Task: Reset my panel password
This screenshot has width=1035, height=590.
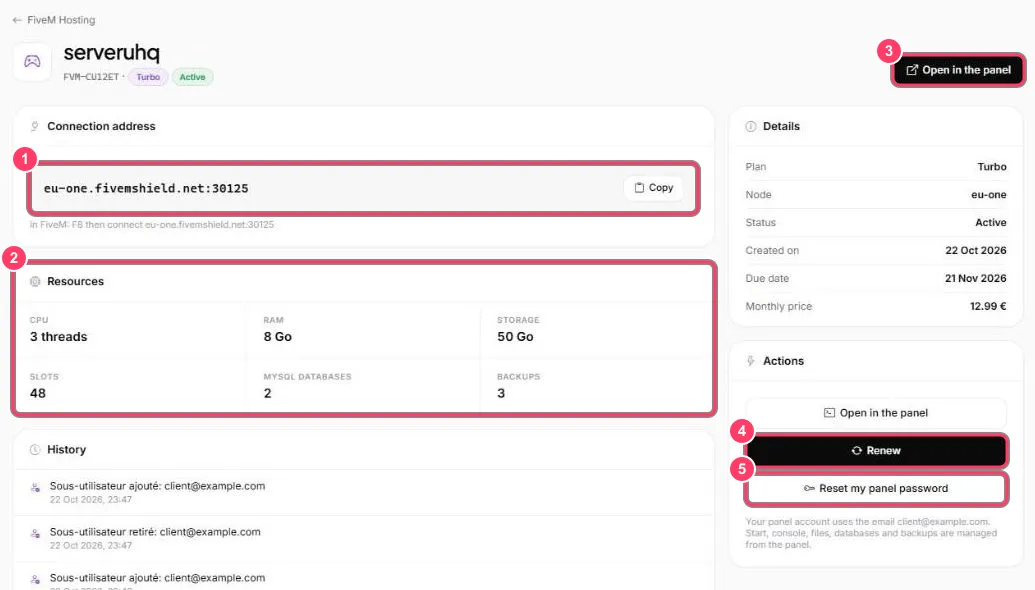Action: (875, 488)
